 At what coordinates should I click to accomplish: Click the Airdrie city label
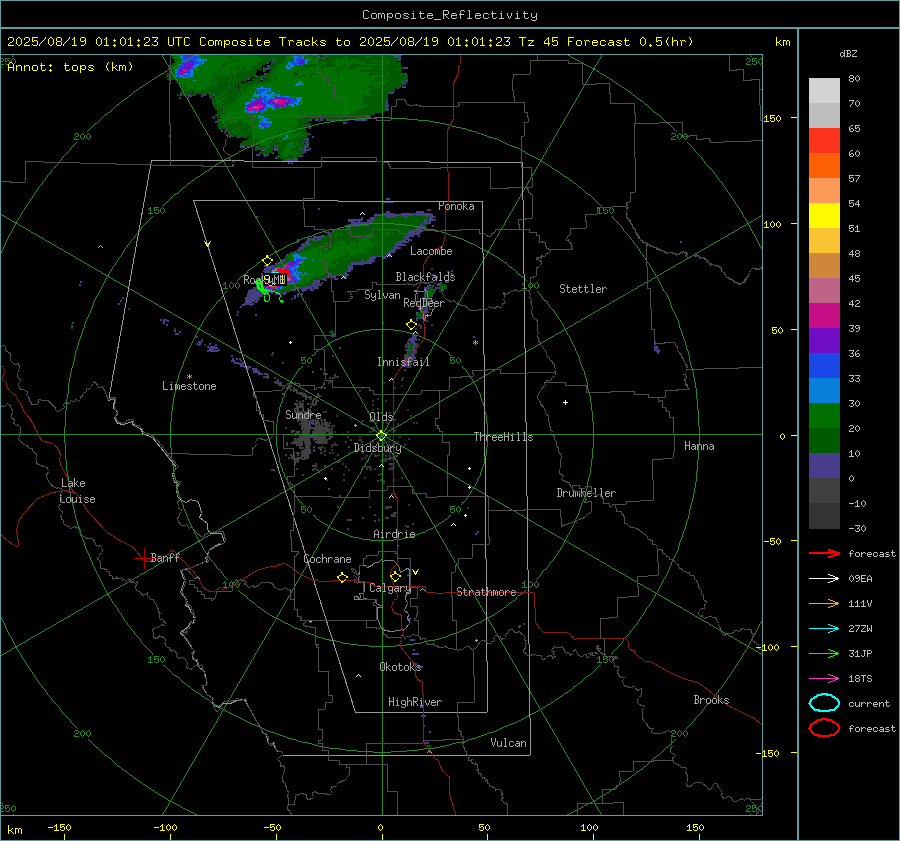click(x=394, y=534)
